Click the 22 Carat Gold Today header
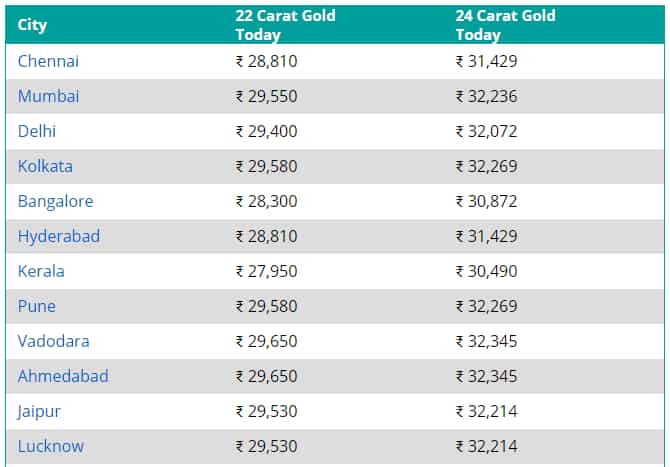The height and width of the screenshot is (467, 670). 285,25
